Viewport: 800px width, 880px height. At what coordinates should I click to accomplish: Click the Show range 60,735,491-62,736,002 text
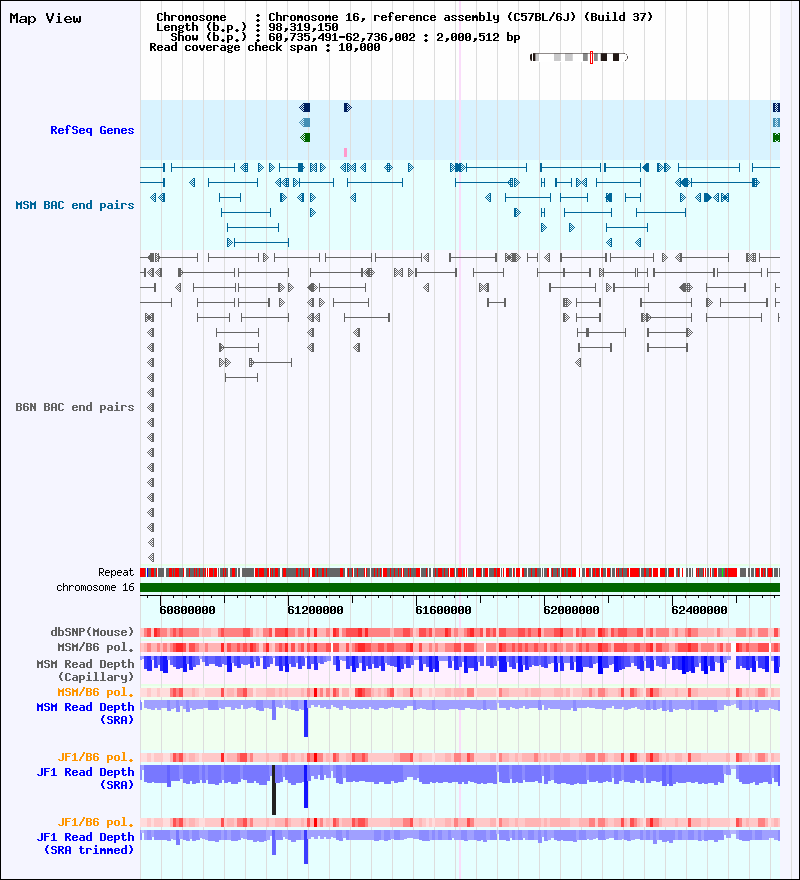(345, 38)
